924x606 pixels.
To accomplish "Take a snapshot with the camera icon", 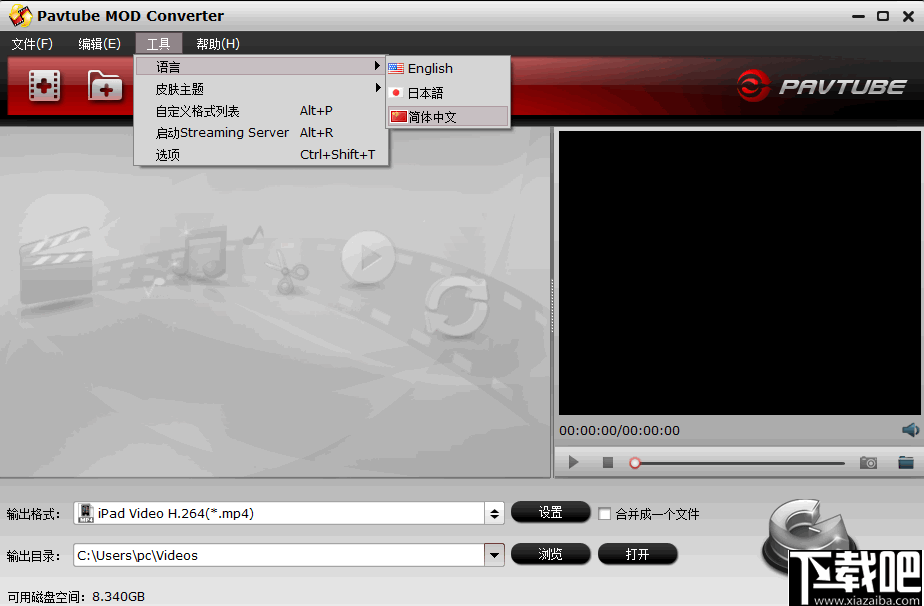I will (868, 462).
